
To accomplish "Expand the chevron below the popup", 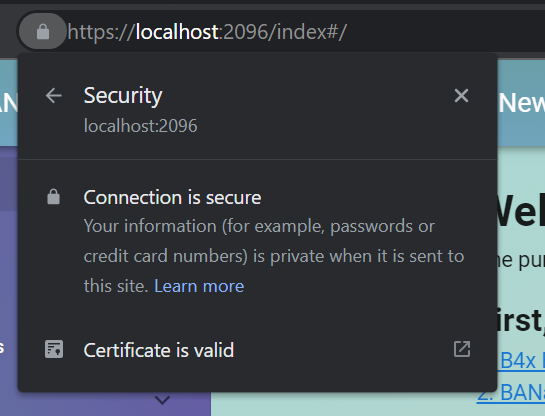I will point(162,400).
